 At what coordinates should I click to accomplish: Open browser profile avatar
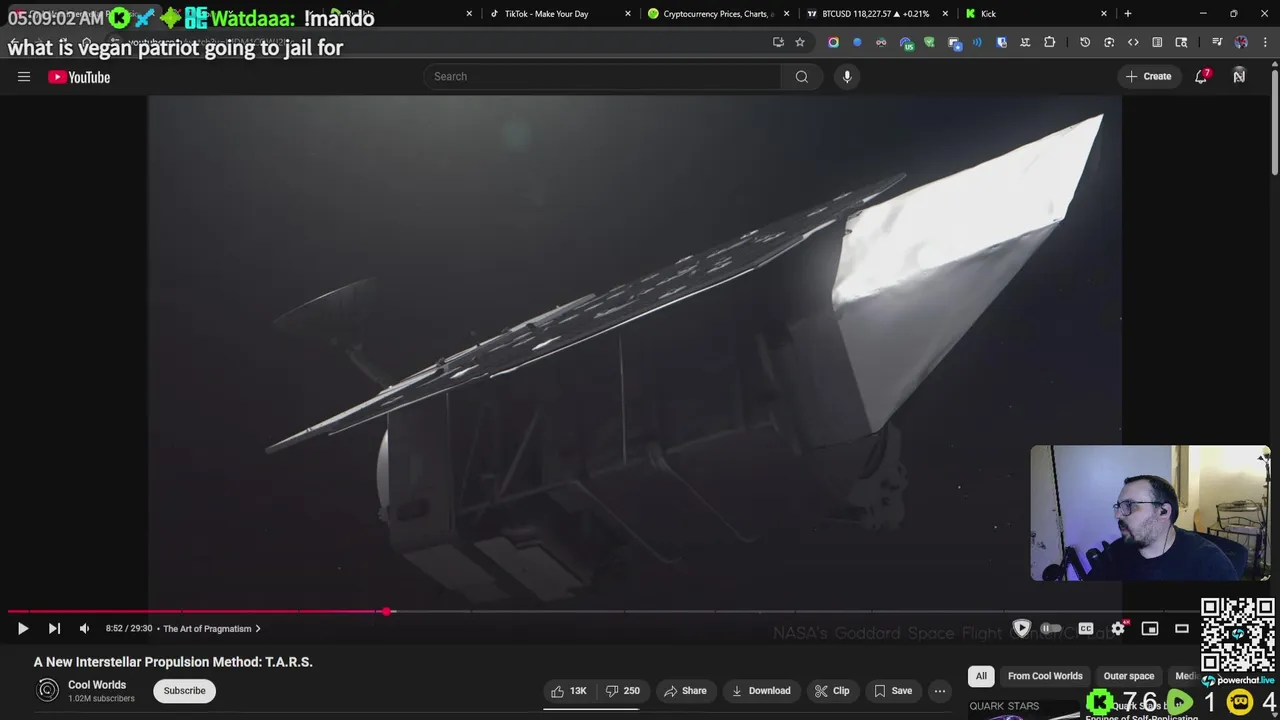[1241, 42]
